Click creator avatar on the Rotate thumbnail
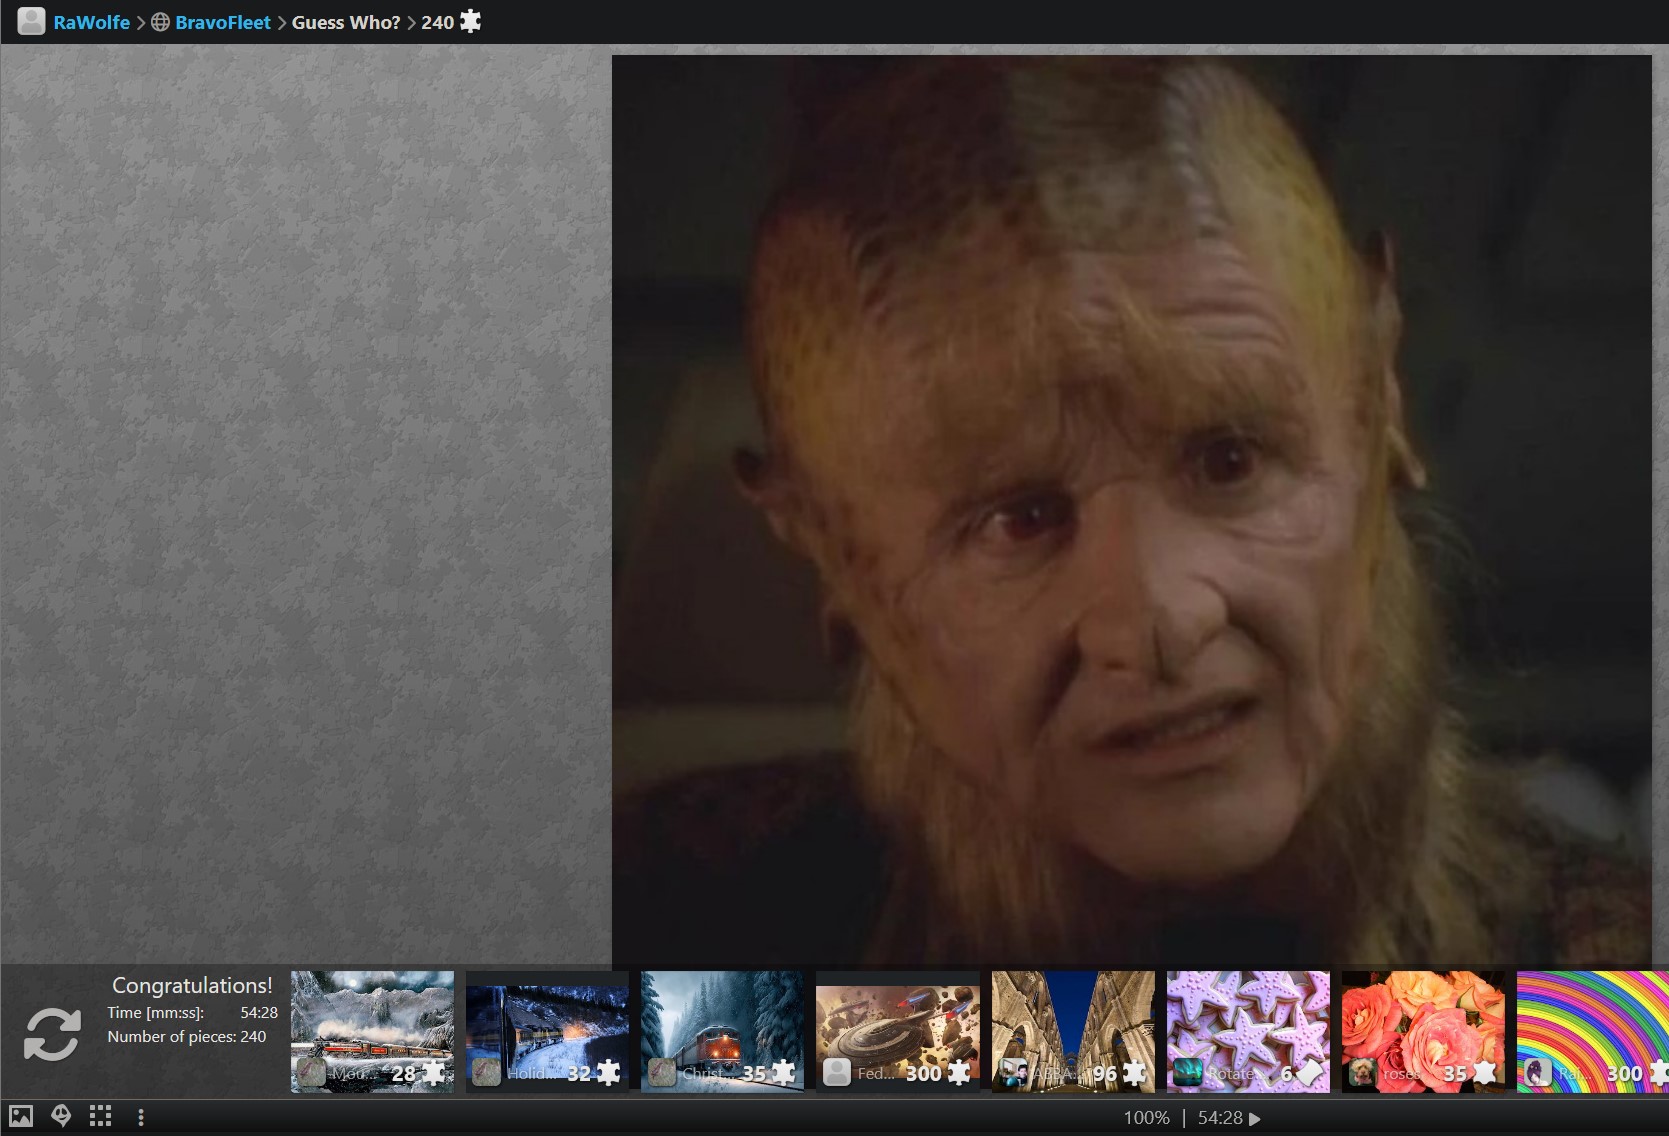The width and height of the screenshot is (1669, 1136). [x=1187, y=1072]
